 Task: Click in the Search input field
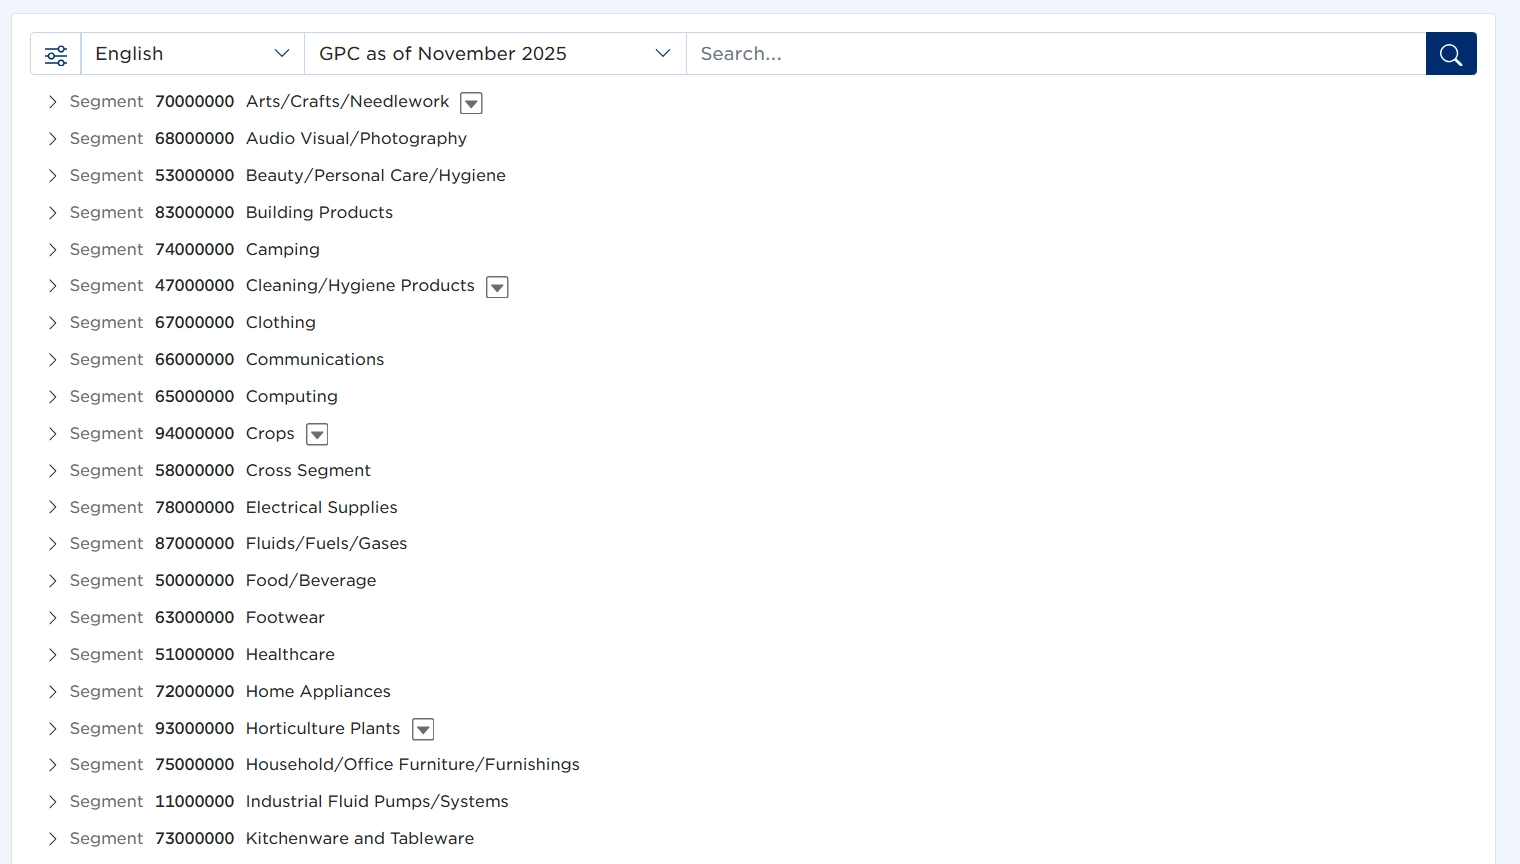click(x=1055, y=54)
